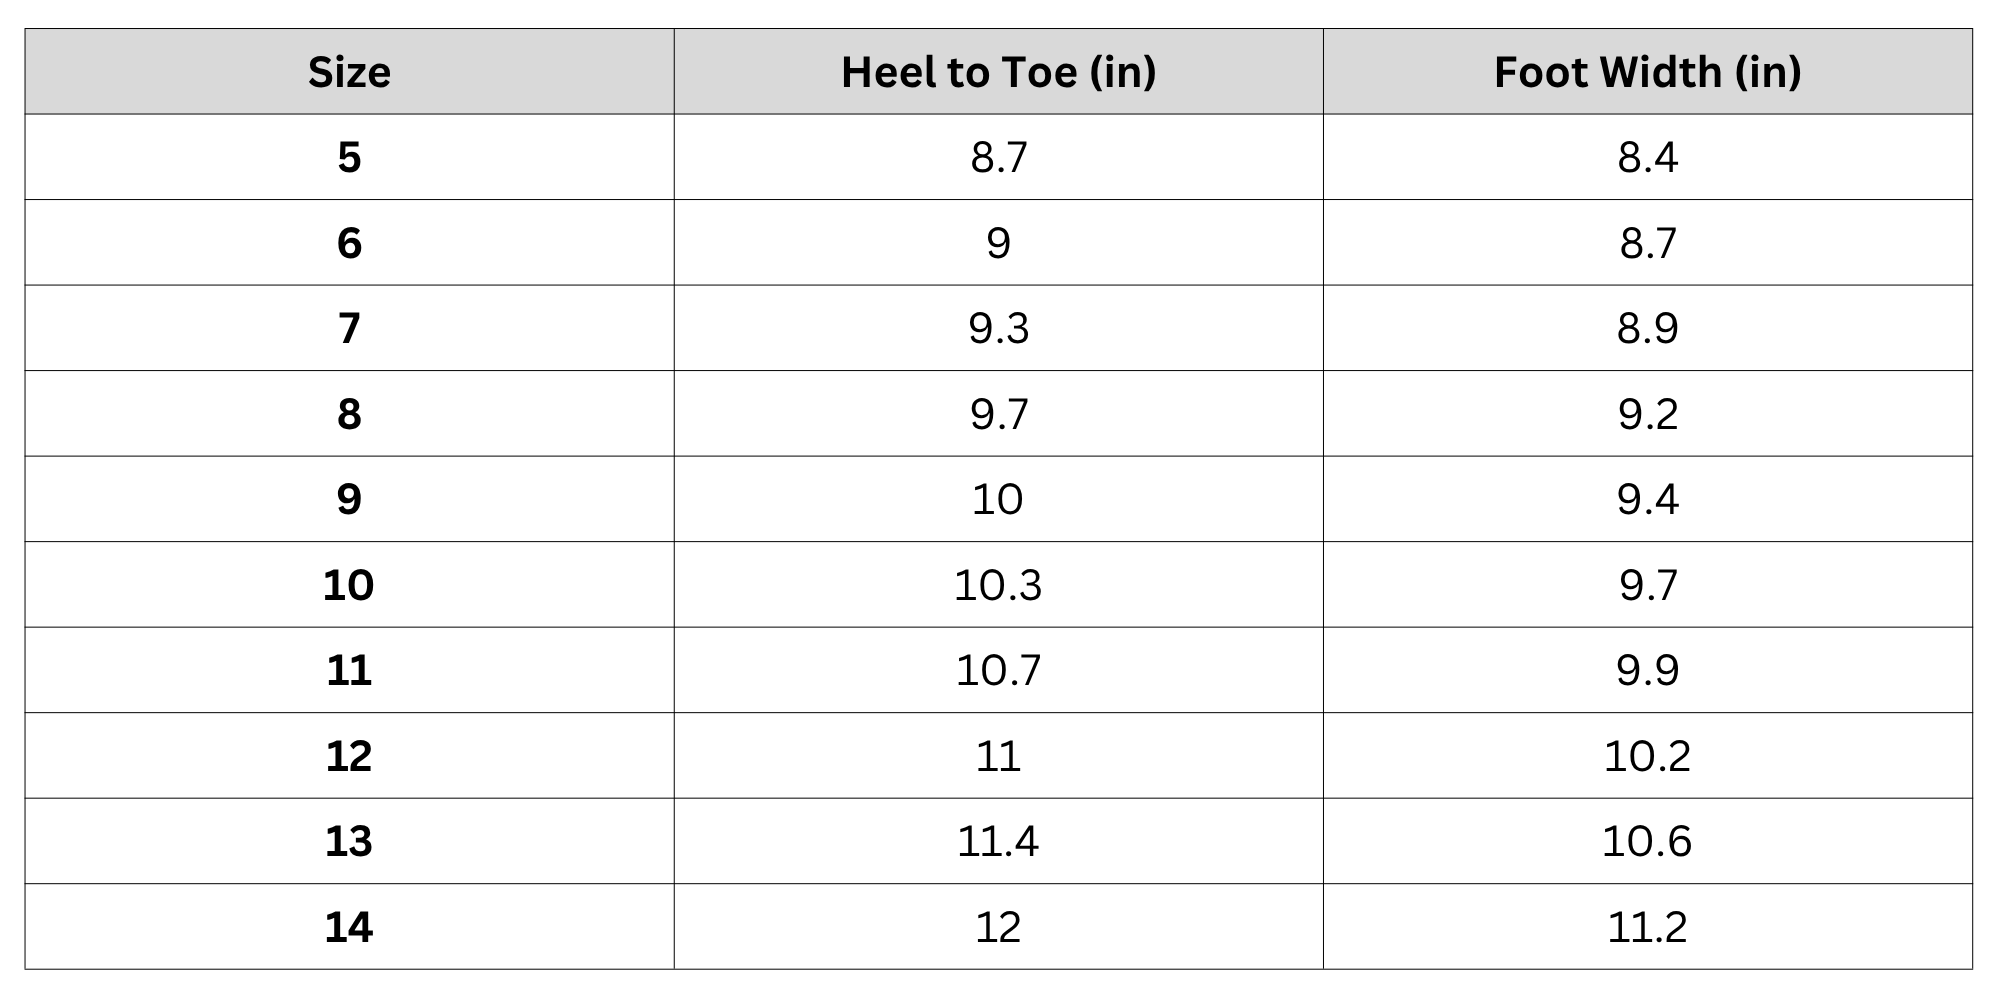Select foot width value 8.4

point(1647,157)
